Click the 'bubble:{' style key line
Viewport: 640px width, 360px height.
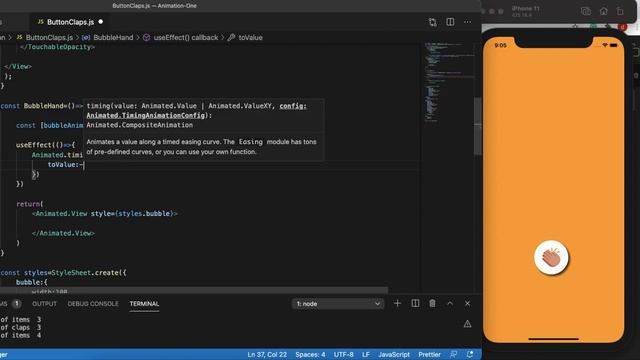tap(32, 282)
